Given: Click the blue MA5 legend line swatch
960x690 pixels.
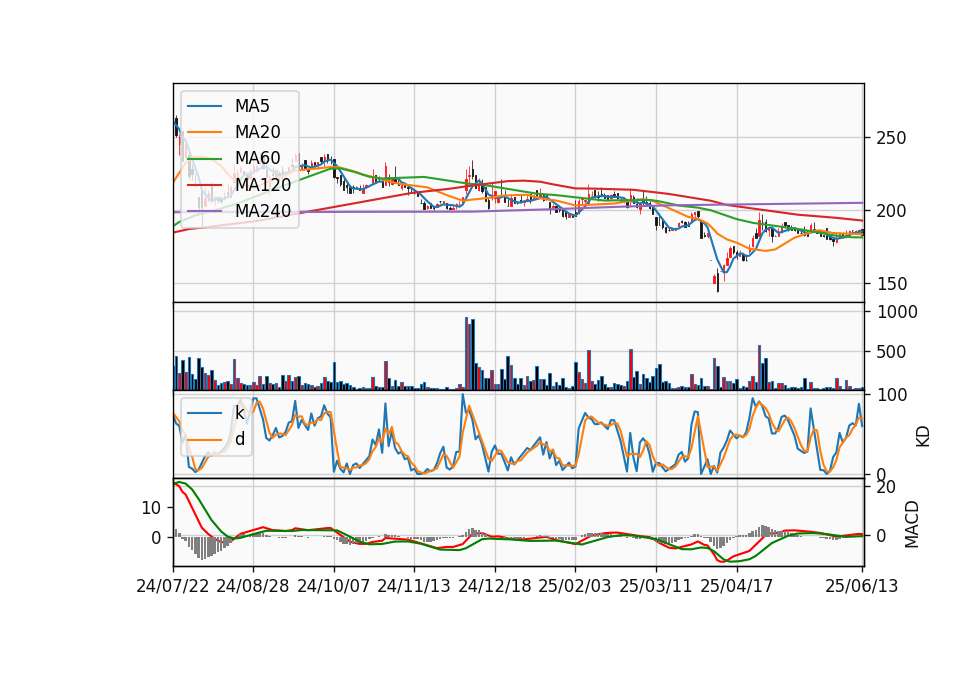Looking at the screenshot, I should pos(204,106).
